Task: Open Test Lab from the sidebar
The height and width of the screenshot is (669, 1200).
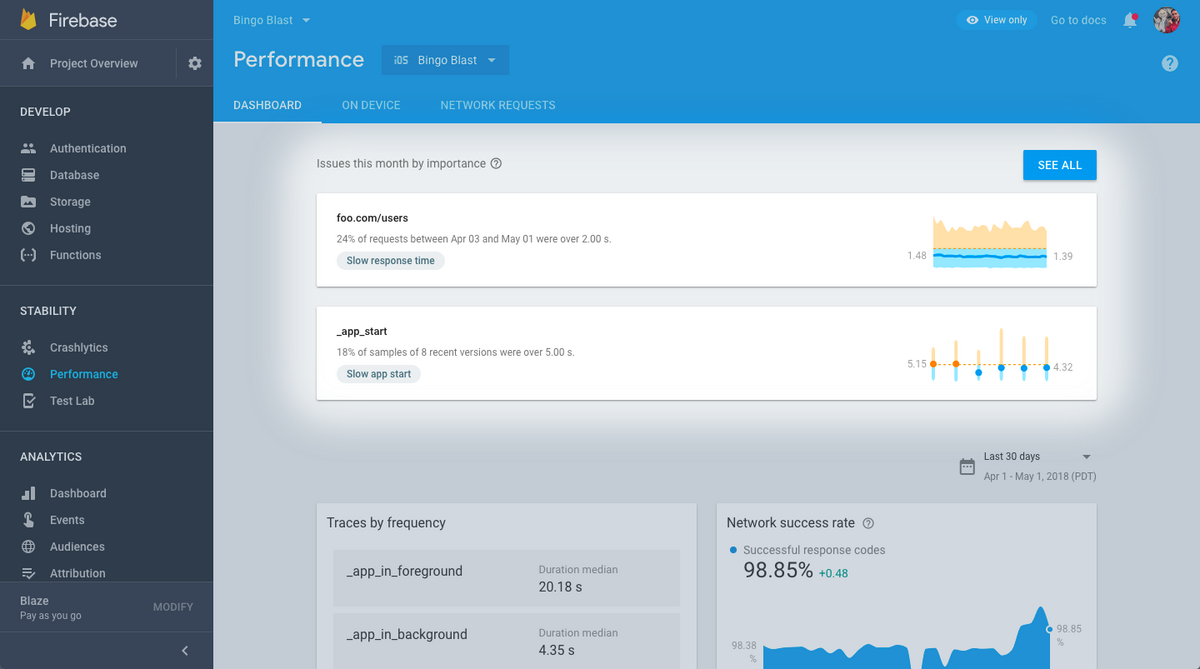Action: 71,401
